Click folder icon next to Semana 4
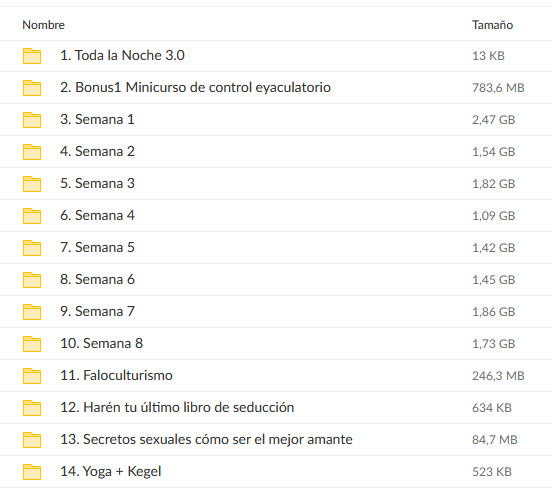The height and width of the screenshot is (497, 552). [32, 216]
